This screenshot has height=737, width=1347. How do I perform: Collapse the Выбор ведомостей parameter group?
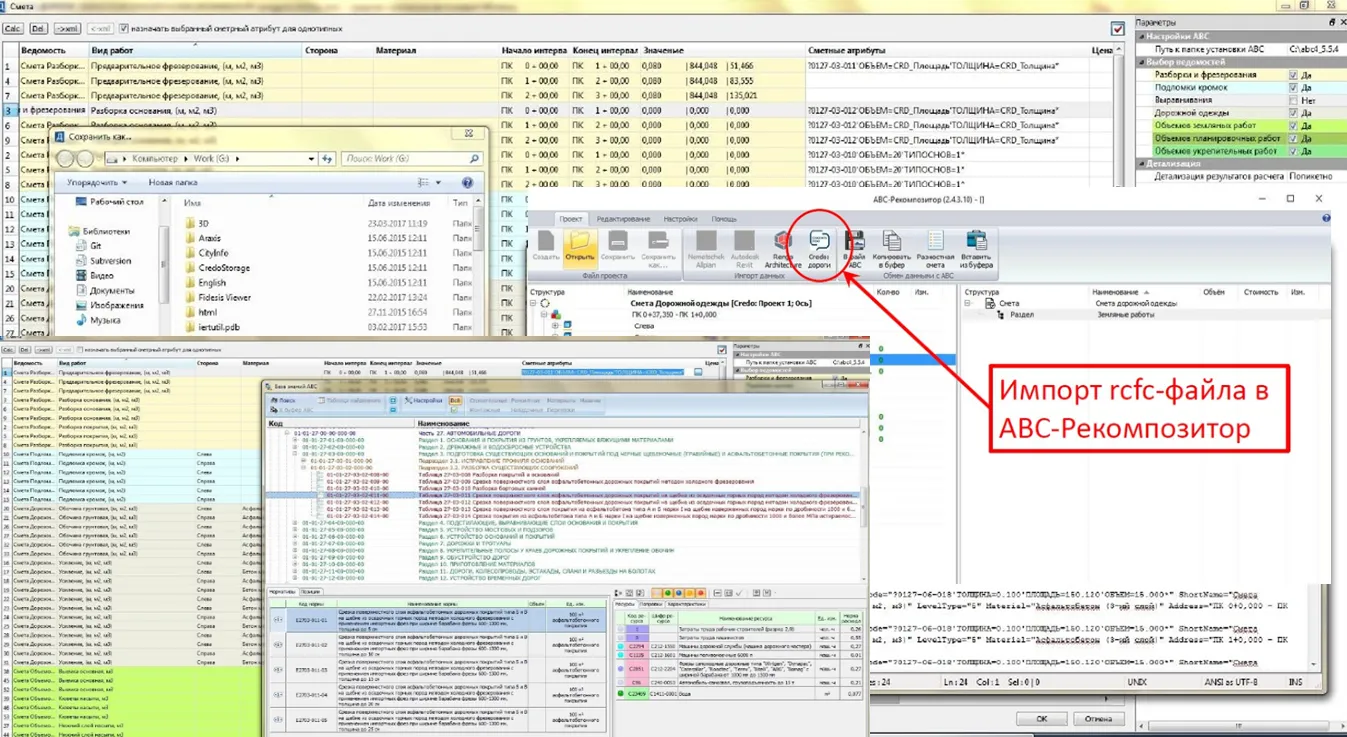(x=1141, y=62)
